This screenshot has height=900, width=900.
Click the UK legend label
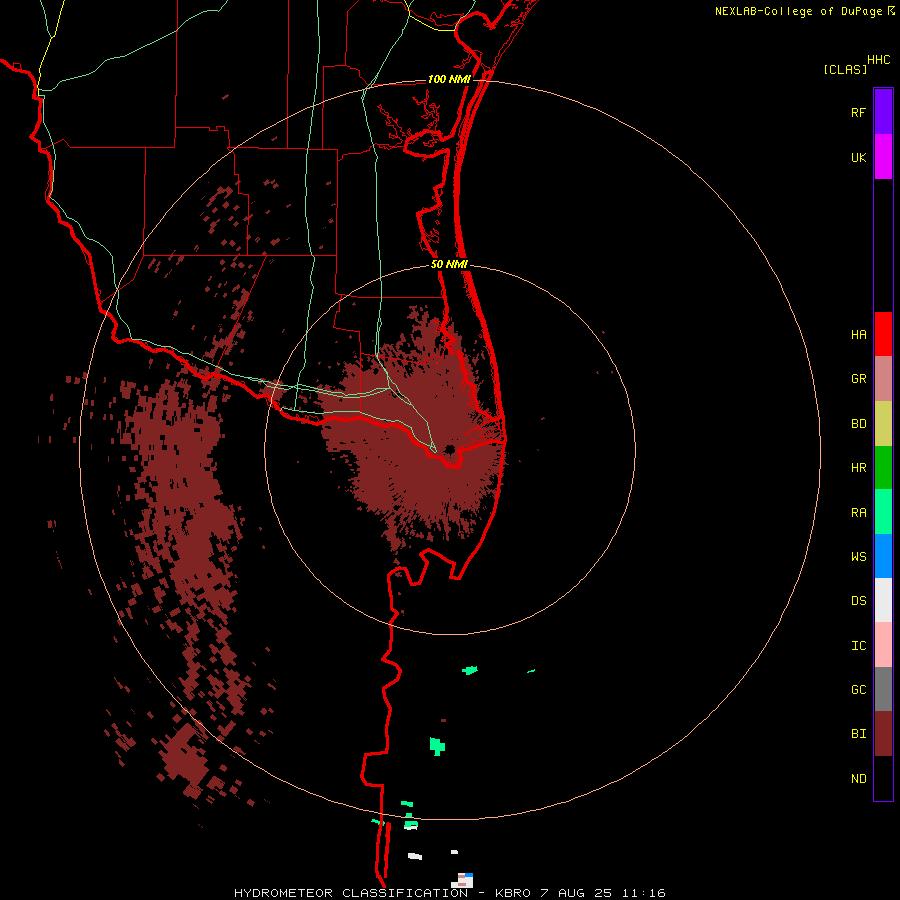click(x=858, y=158)
